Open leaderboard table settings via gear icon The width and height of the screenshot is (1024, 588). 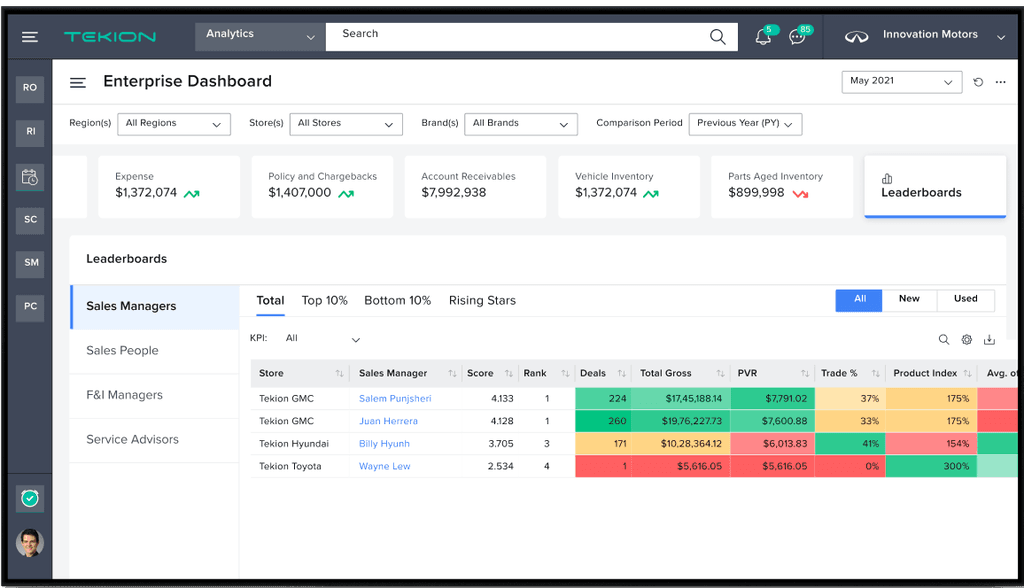(966, 340)
